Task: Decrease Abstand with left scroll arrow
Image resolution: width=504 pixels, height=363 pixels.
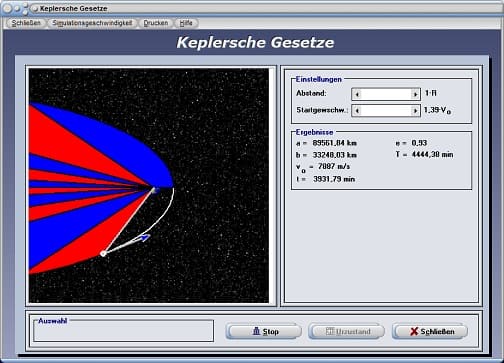Action: click(x=357, y=94)
